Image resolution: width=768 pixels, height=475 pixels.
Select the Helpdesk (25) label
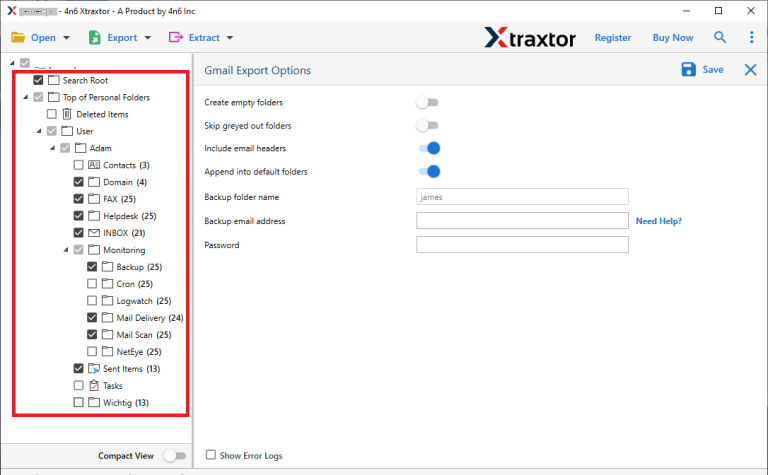[x=129, y=216]
